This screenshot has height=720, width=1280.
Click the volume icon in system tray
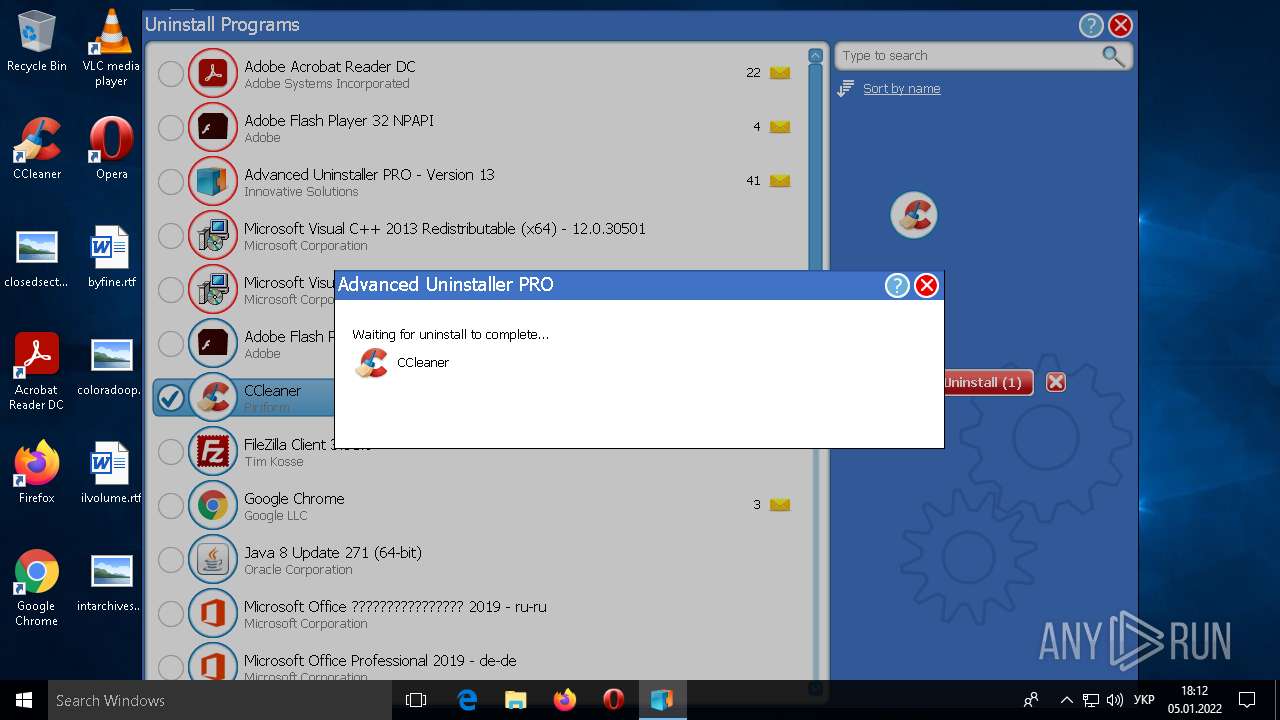pos(1114,700)
